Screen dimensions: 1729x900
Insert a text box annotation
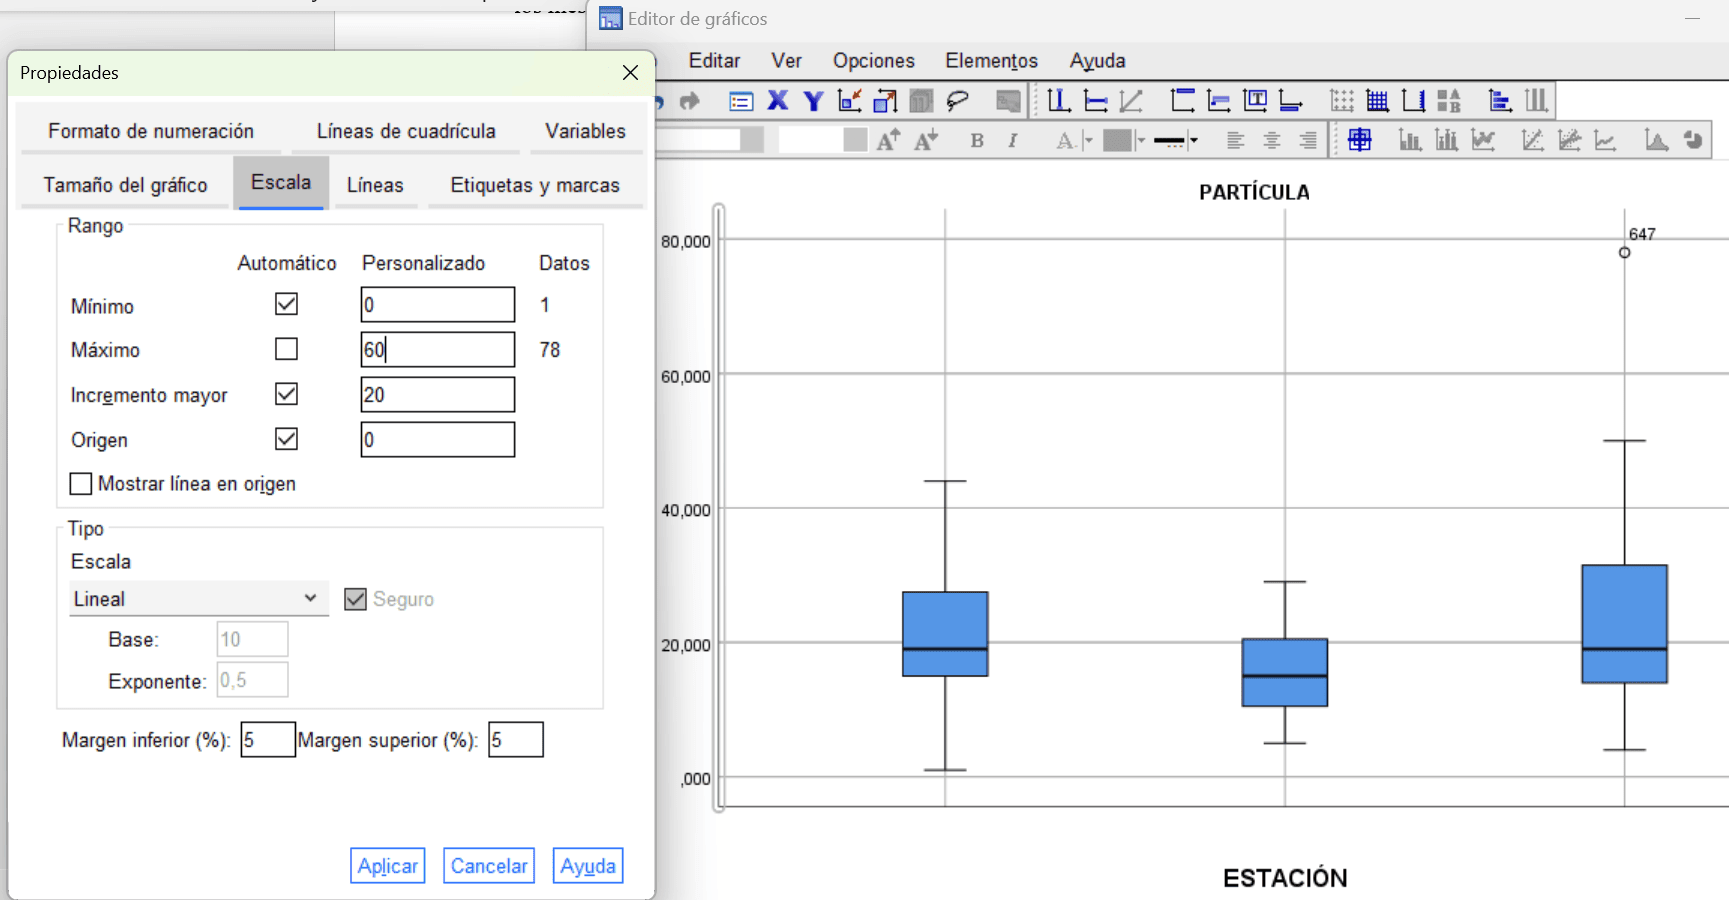click(x=1255, y=101)
